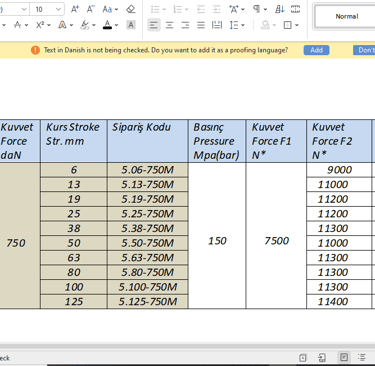
Task: Click the Borders icon
Action: (287, 25)
